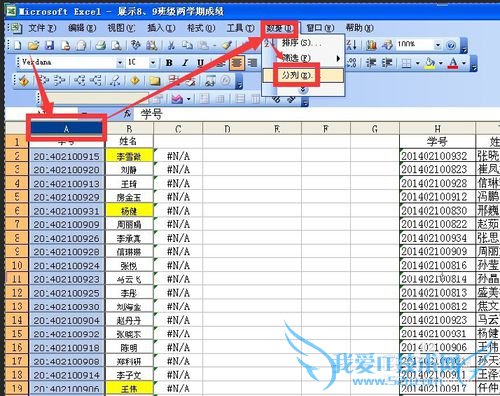Click the first icon in the third toolbar
The height and width of the screenshot is (396, 500).
(24, 80)
